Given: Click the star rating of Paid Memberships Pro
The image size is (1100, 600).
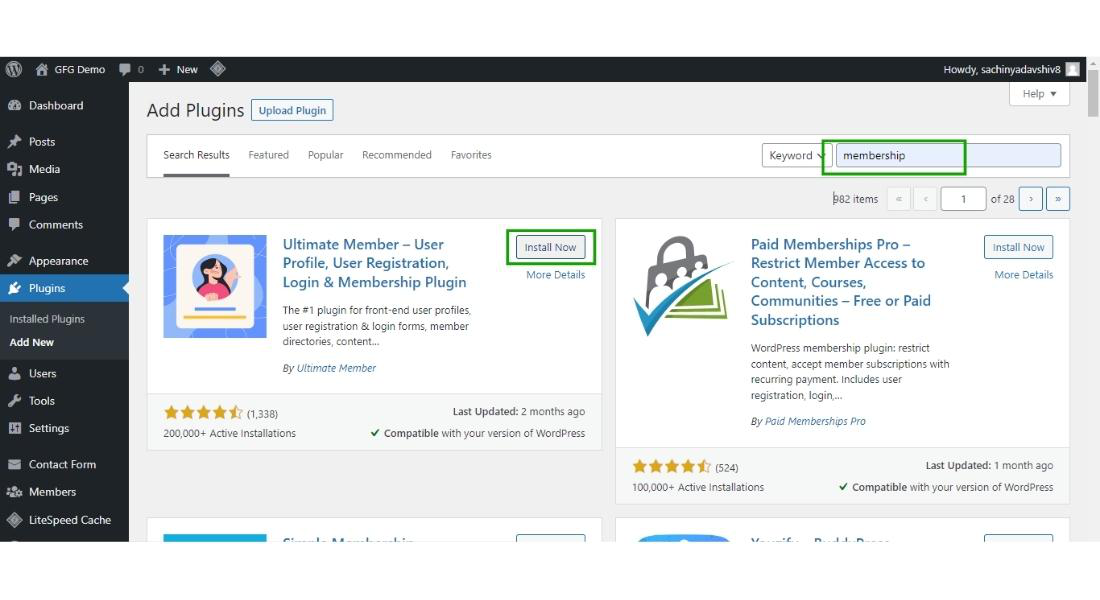Looking at the screenshot, I should tap(671, 467).
